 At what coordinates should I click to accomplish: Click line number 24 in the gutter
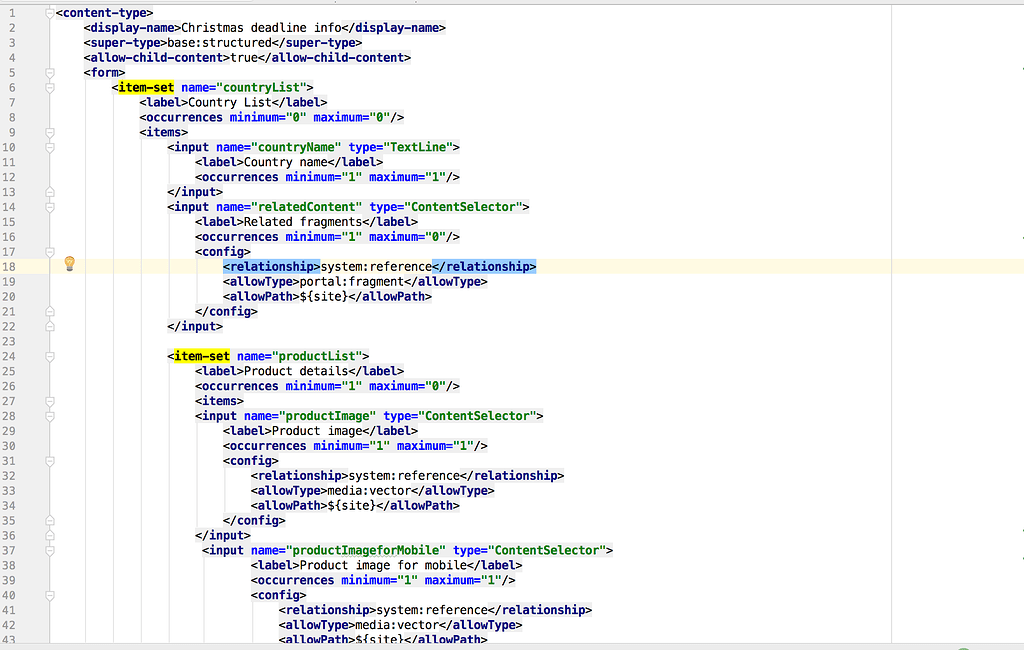tap(10, 356)
